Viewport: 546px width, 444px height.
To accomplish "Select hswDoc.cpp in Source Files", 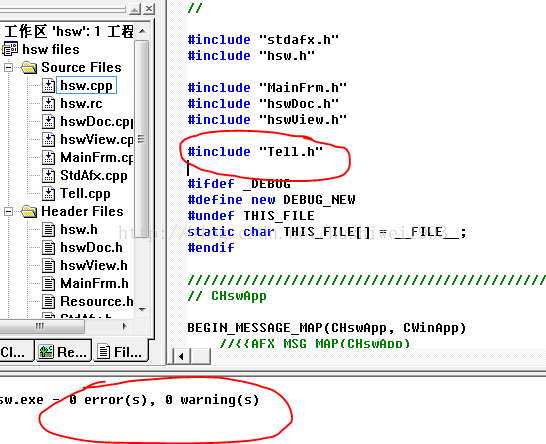I will [x=96, y=121].
